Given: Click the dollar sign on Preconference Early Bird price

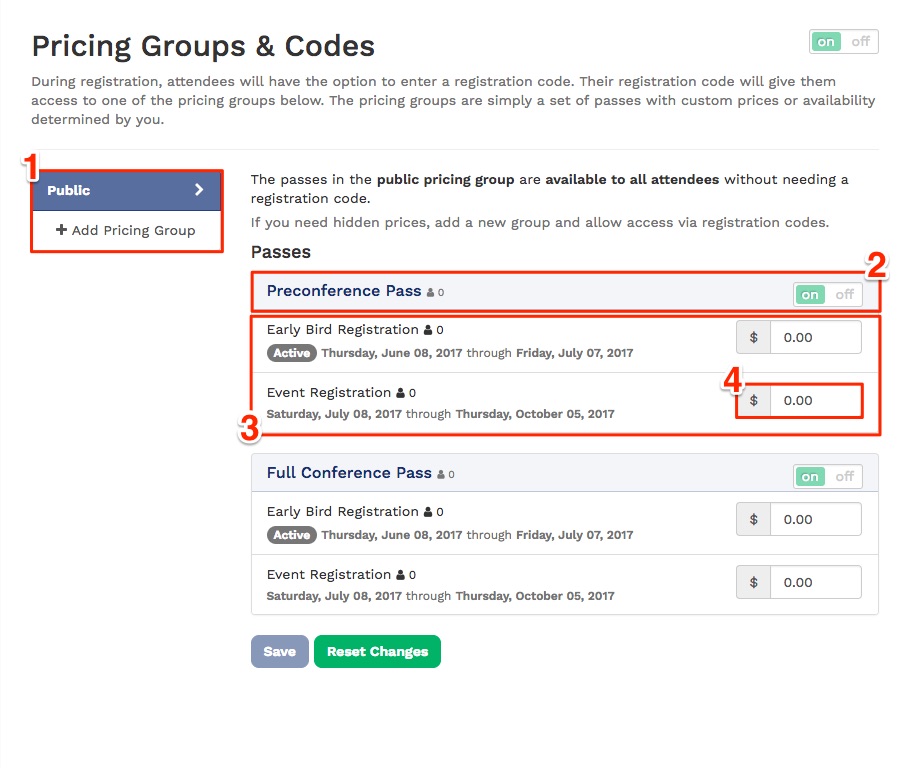Looking at the screenshot, I should (x=753, y=337).
